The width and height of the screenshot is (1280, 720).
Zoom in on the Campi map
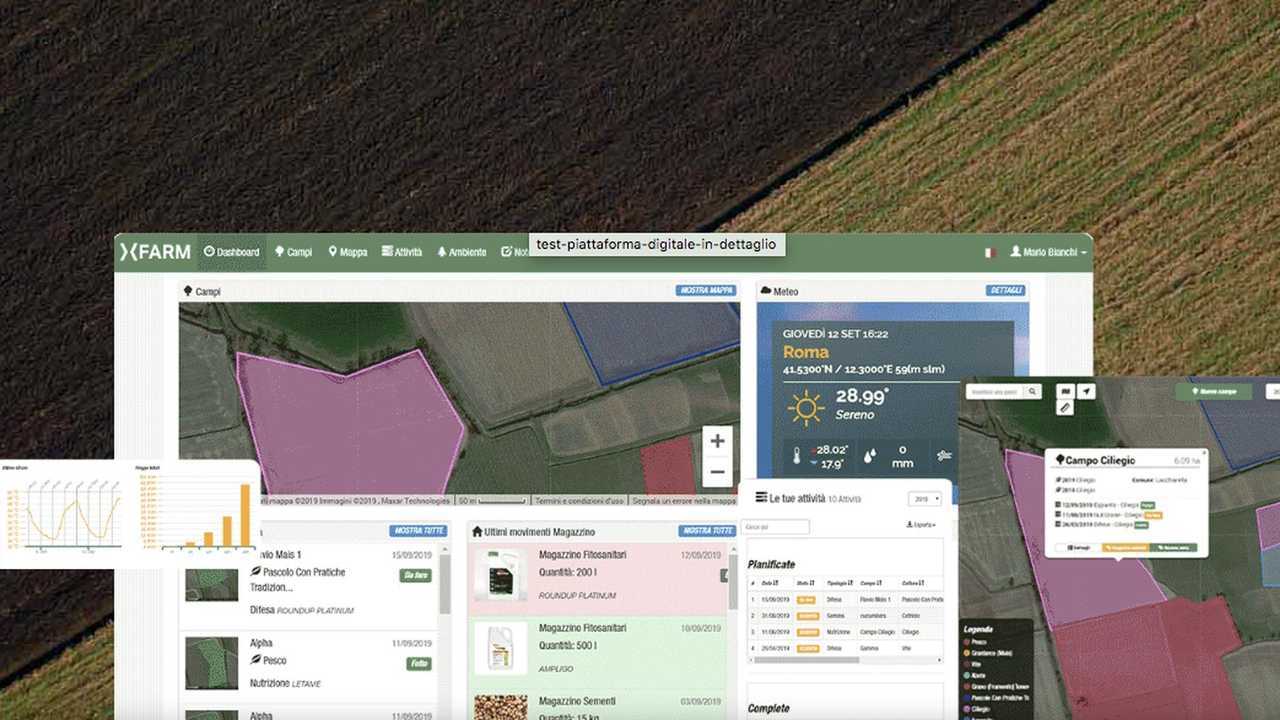717,441
